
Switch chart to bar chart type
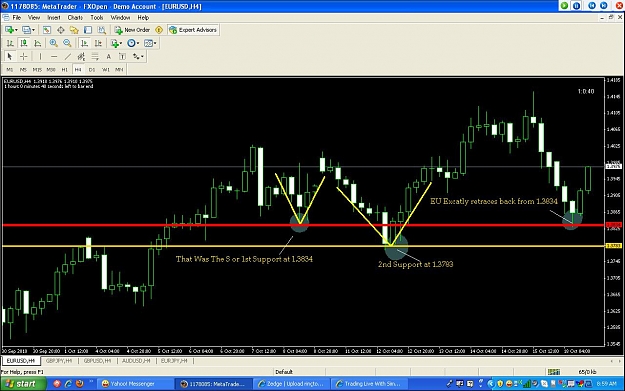click(x=10, y=43)
